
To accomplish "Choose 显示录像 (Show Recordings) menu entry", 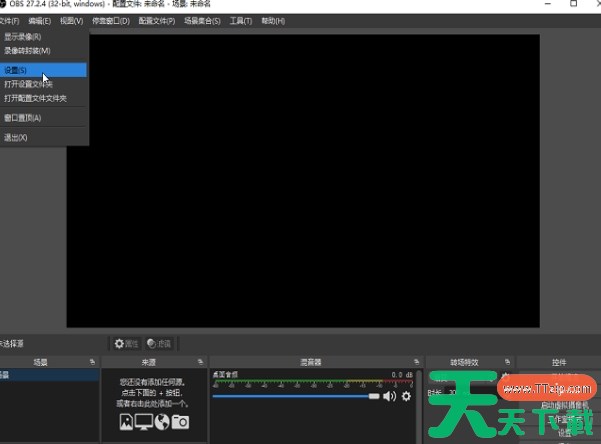I will click(23, 37).
